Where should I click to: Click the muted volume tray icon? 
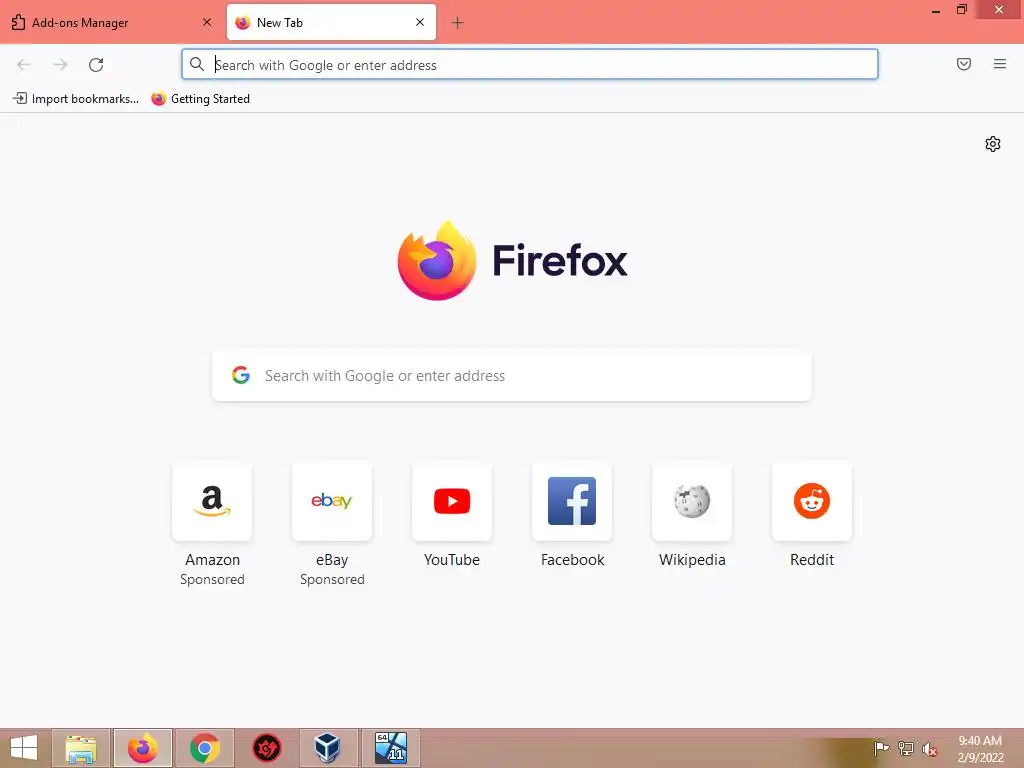(x=930, y=749)
